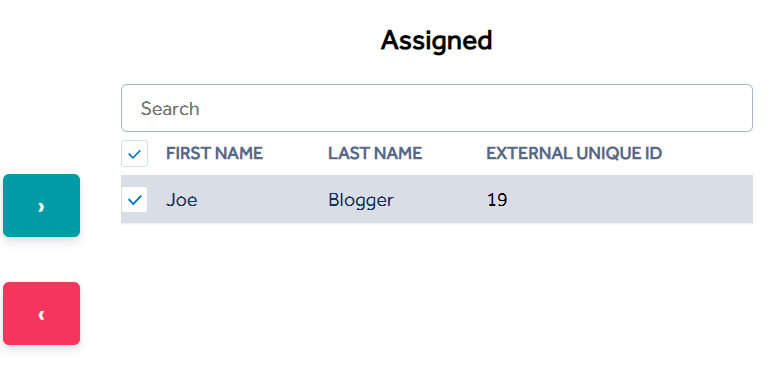Sort by the EXTERNAL UNIQUE ID column header

pos(574,154)
